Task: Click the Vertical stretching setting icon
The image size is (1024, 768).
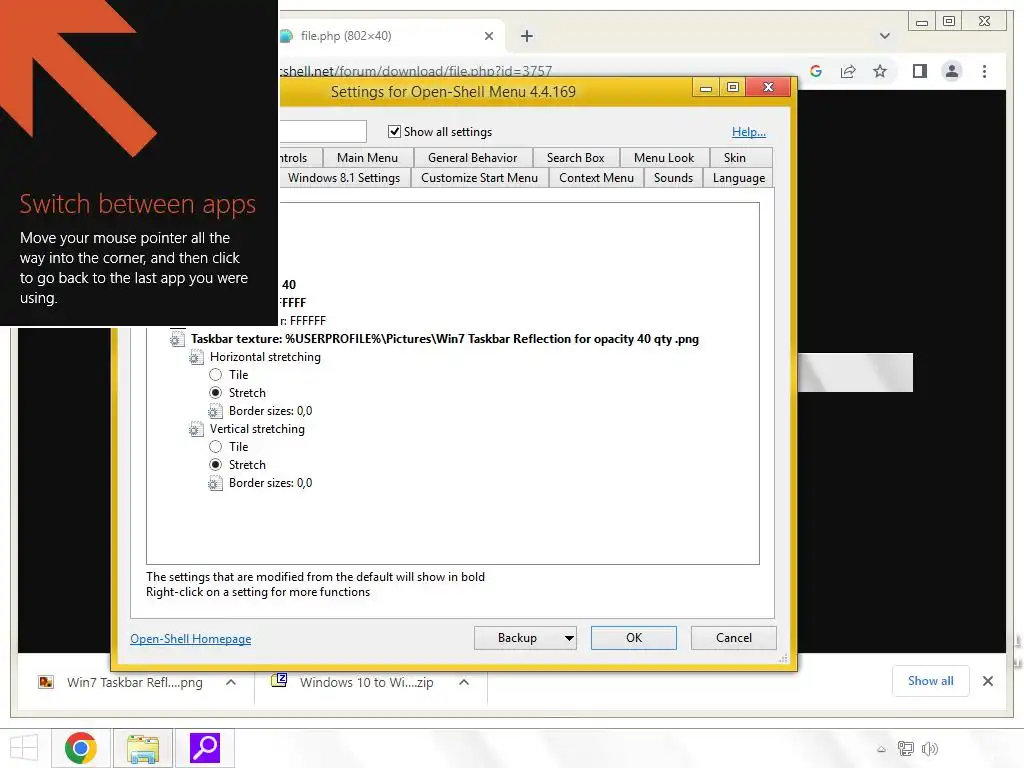Action: tap(195, 429)
